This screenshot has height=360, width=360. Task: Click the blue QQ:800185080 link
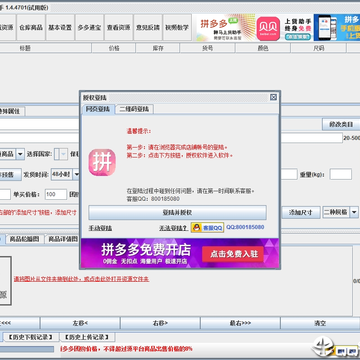pyautogui.click(x=245, y=227)
